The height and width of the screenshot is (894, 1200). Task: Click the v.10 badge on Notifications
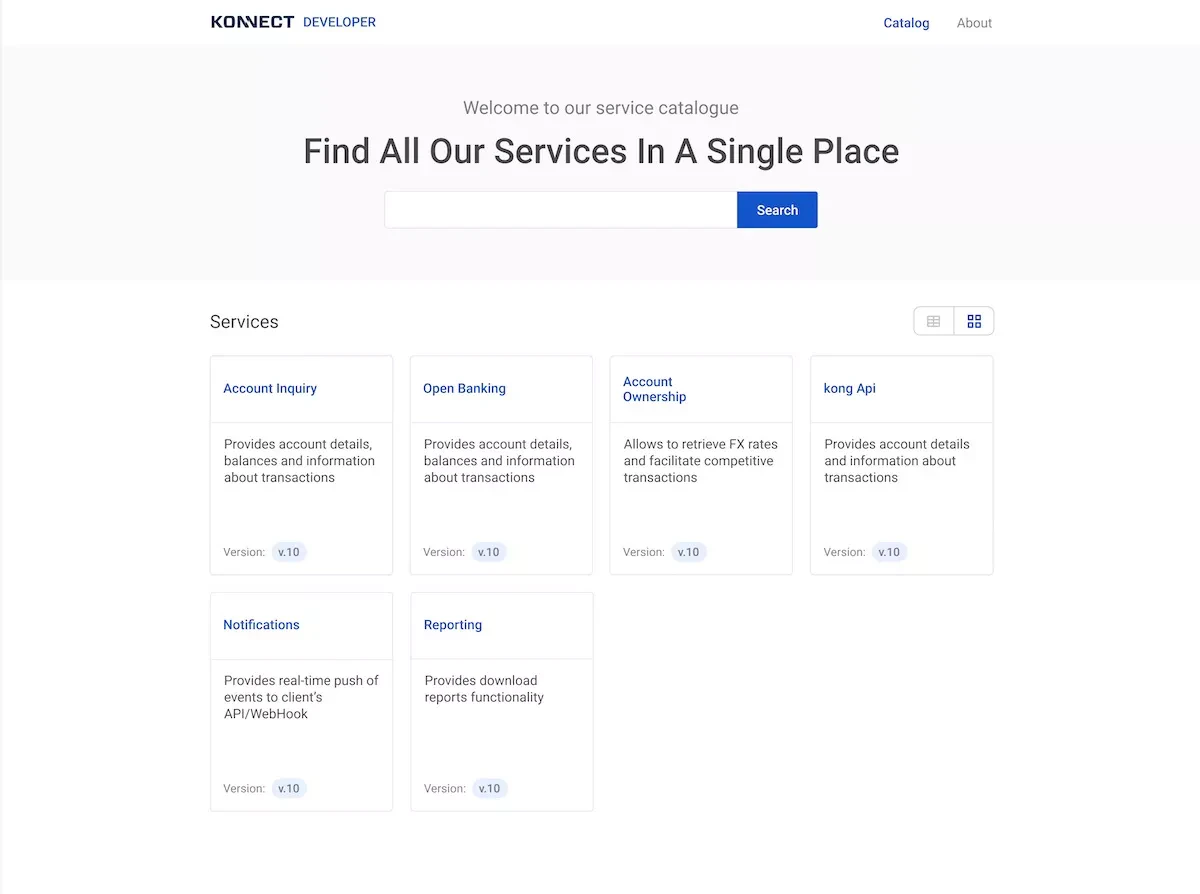[289, 788]
